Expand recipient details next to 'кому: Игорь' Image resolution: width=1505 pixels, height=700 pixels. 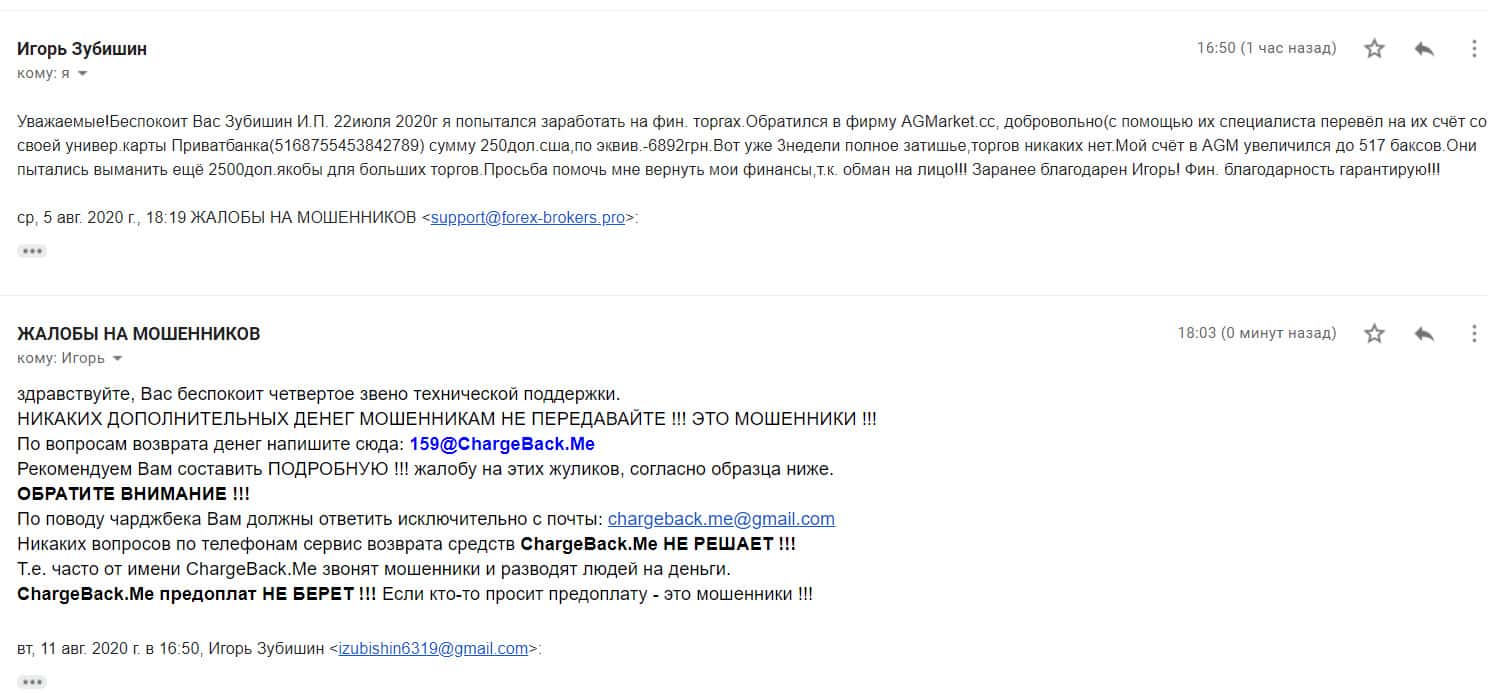118,359
